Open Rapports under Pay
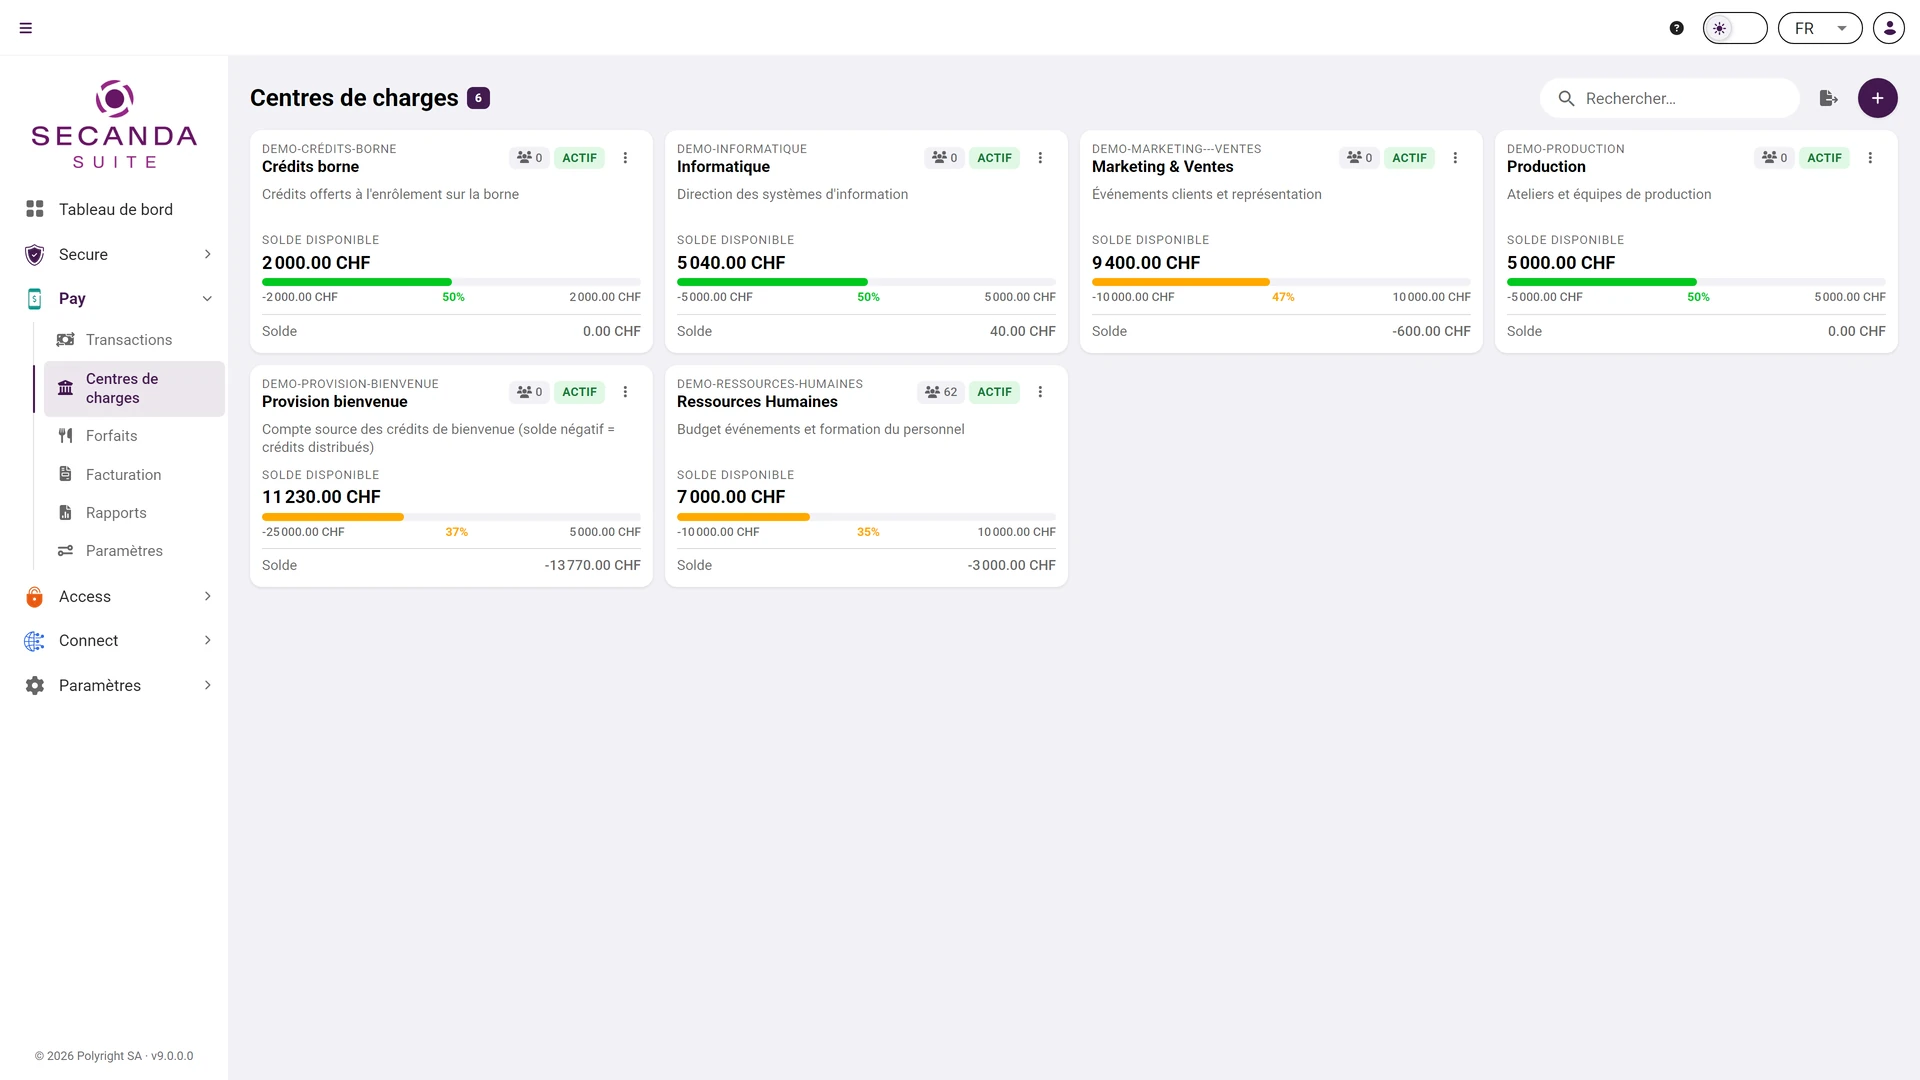The width and height of the screenshot is (1920, 1080). [x=134, y=513]
